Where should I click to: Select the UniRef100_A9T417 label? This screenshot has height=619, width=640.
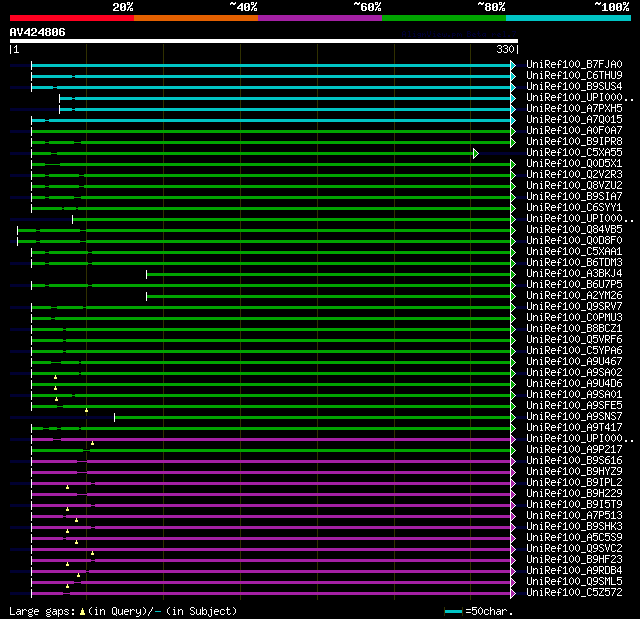coord(574,428)
